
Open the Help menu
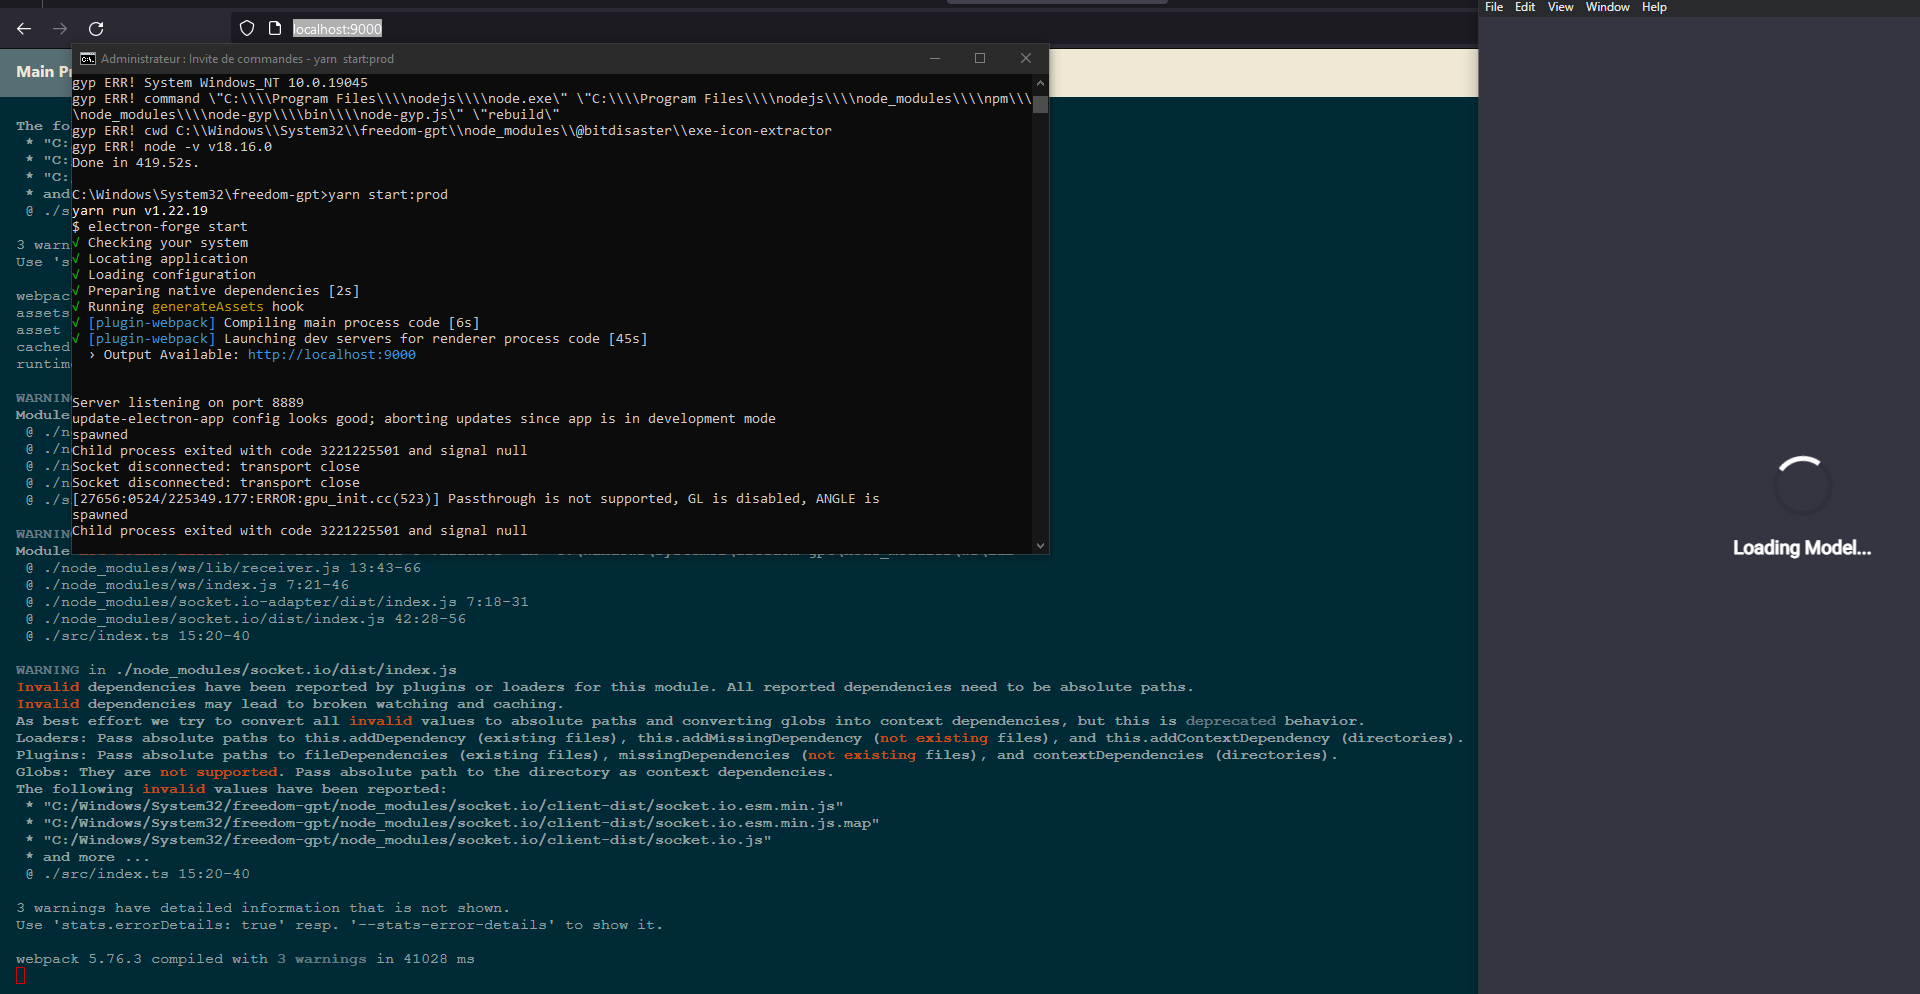[x=1653, y=7]
